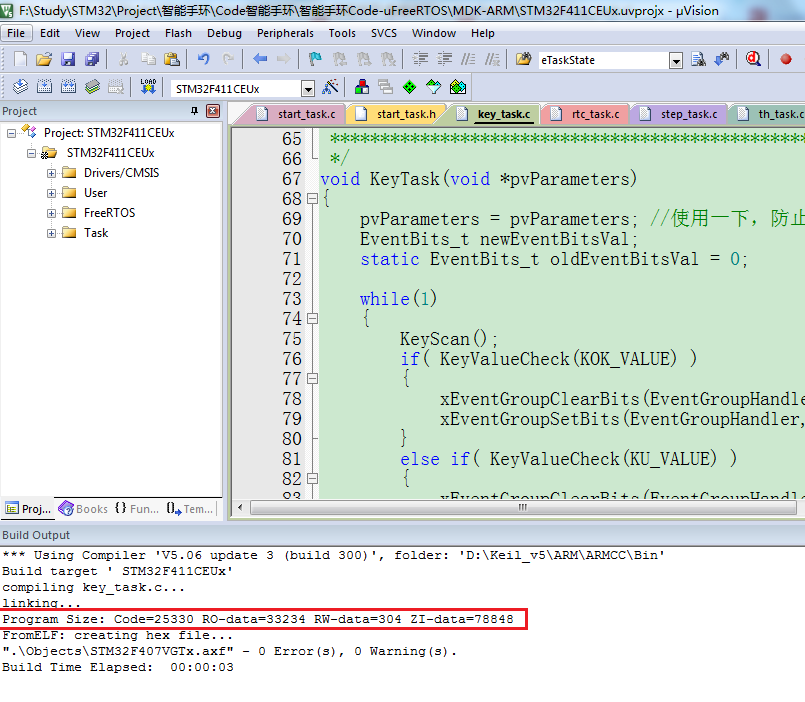Build the current target

click(x=43, y=87)
